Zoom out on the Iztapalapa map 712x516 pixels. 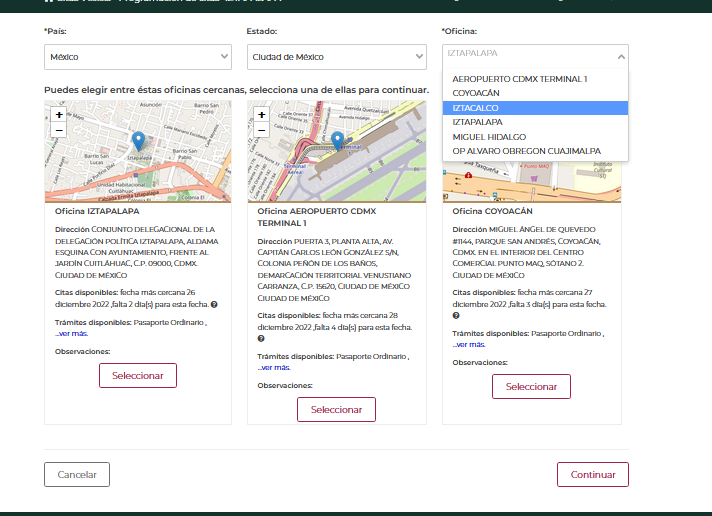click(59, 130)
